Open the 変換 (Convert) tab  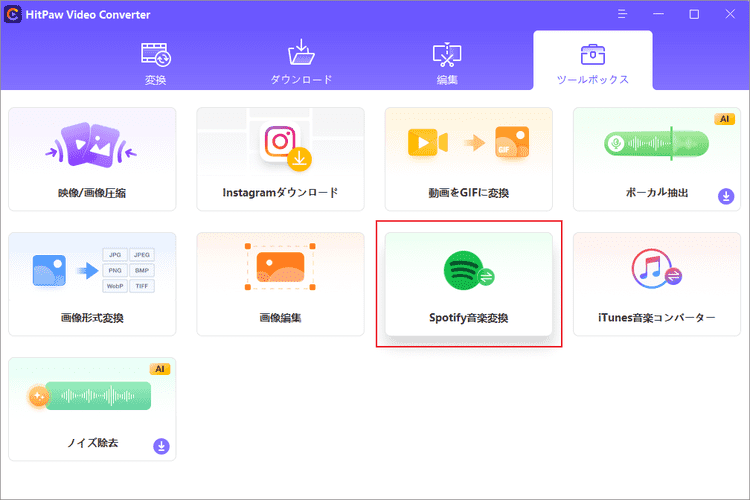(x=155, y=62)
